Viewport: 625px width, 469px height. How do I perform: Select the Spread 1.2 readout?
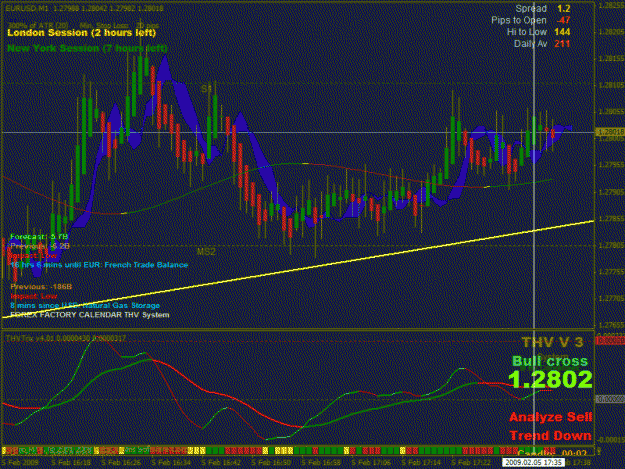click(x=543, y=8)
